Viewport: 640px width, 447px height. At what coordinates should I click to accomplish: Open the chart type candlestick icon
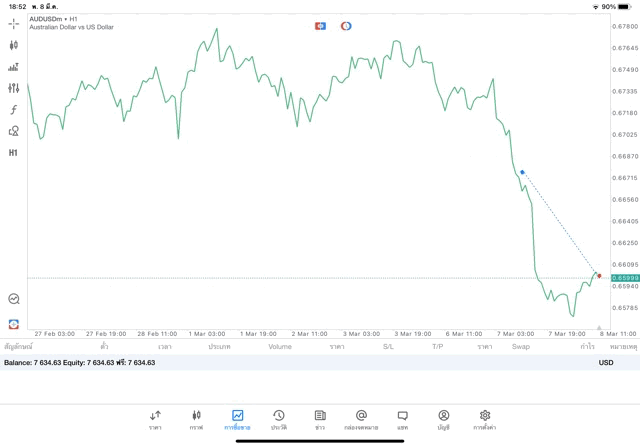[x=13, y=45]
